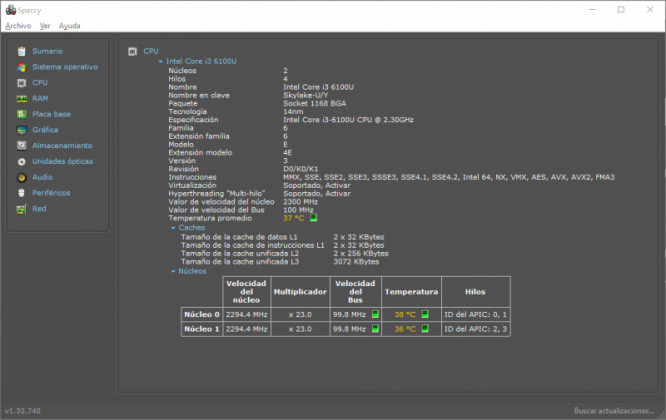Select the RAM section label
Viewport: 666px width, 420px height.
[x=40, y=99]
